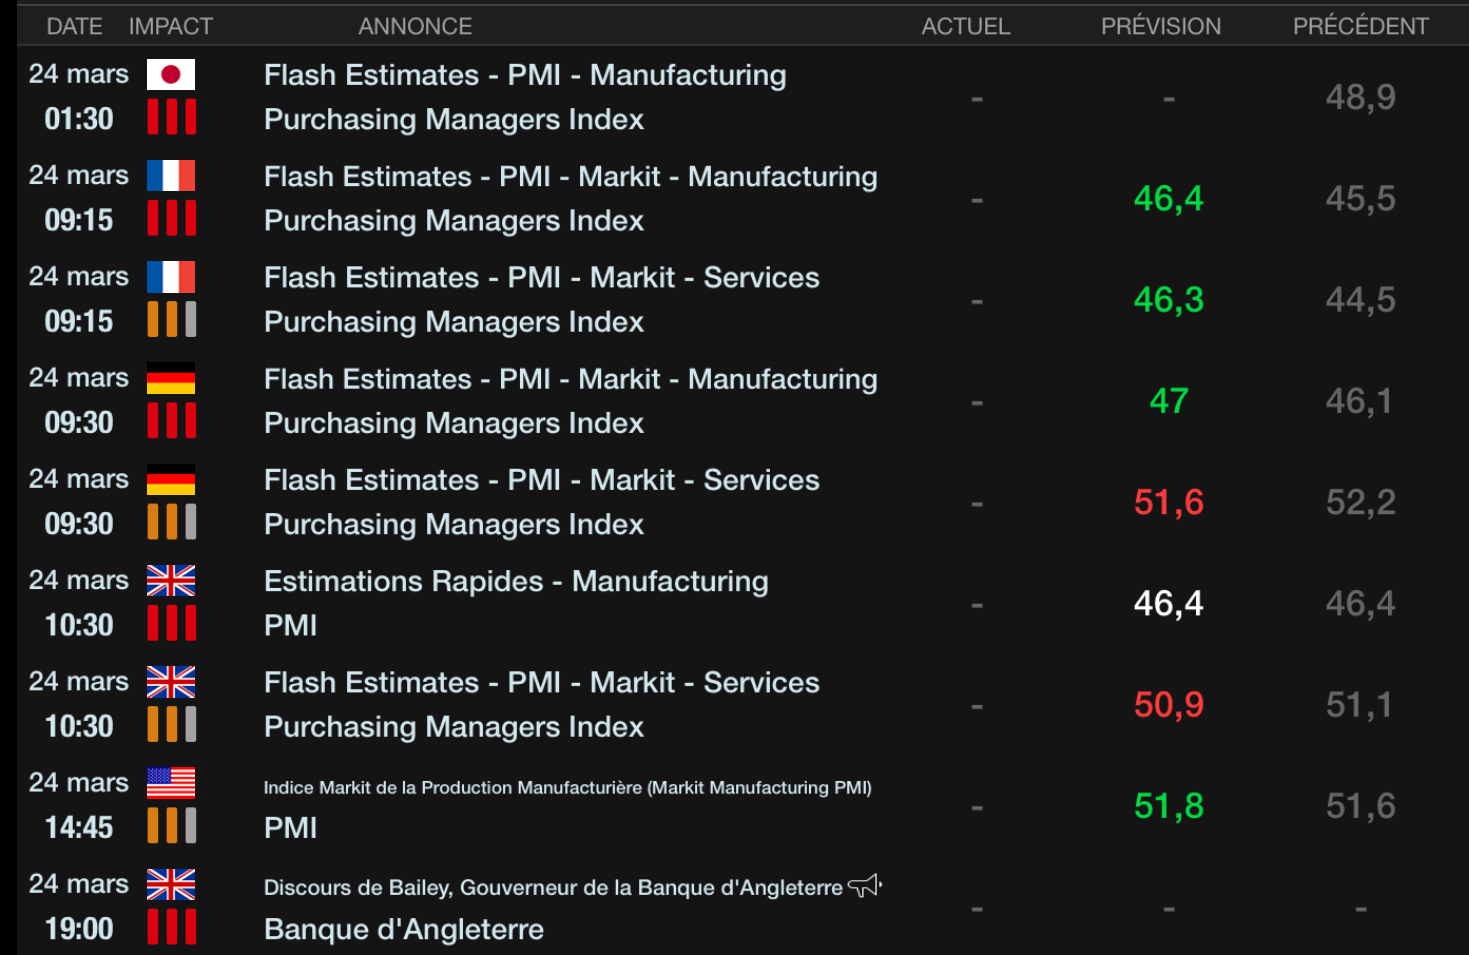Click the megaphone speech icon after Bailey
Viewport: 1469px width, 955px height.
click(865, 886)
